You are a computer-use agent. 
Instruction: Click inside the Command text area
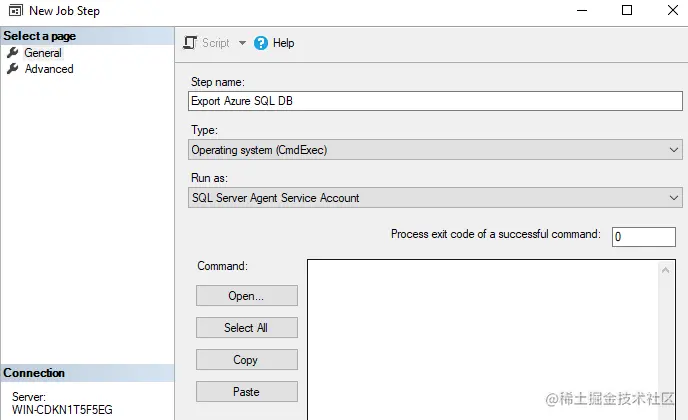coord(483,340)
